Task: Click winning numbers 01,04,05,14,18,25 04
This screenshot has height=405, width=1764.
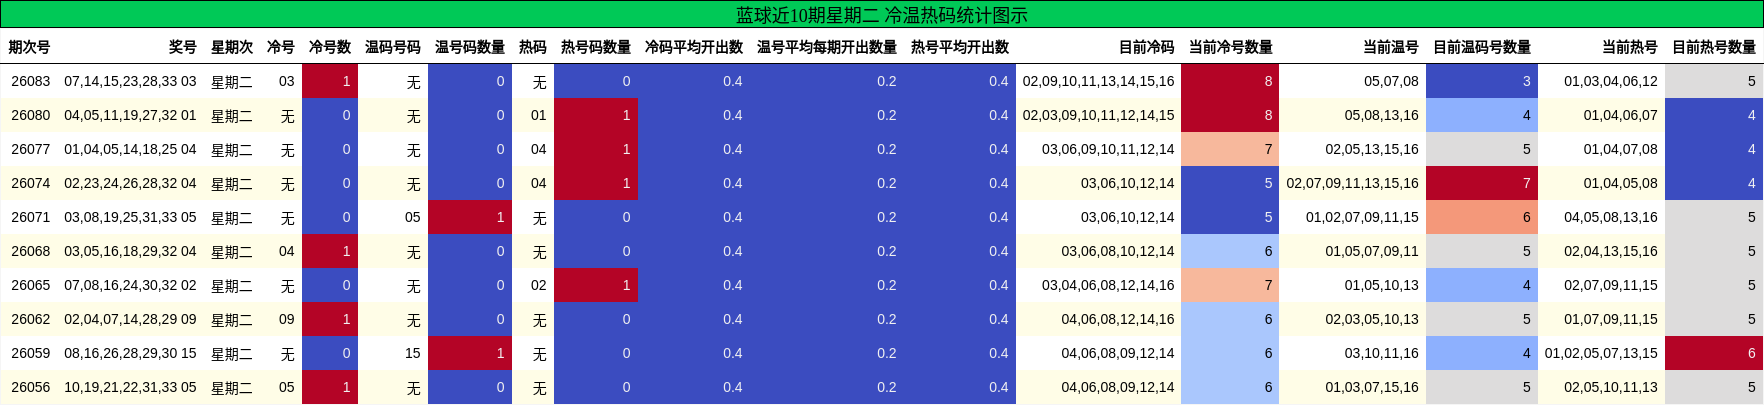Action: (130, 149)
